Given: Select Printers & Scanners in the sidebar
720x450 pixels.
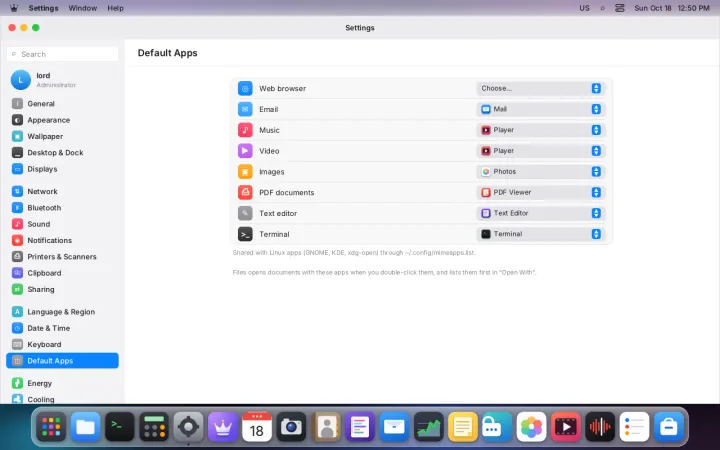Looking at the screenshot, I should 62,257.
